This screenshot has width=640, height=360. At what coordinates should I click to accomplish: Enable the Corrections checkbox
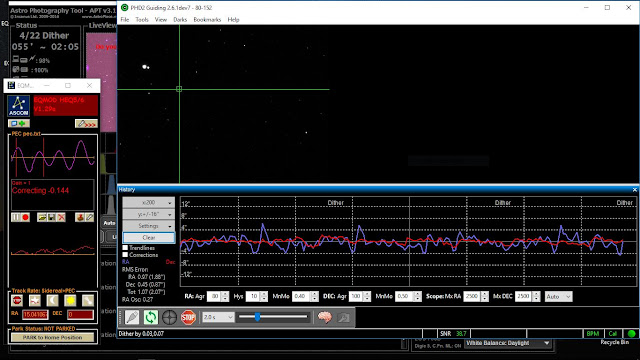(125, 255)
